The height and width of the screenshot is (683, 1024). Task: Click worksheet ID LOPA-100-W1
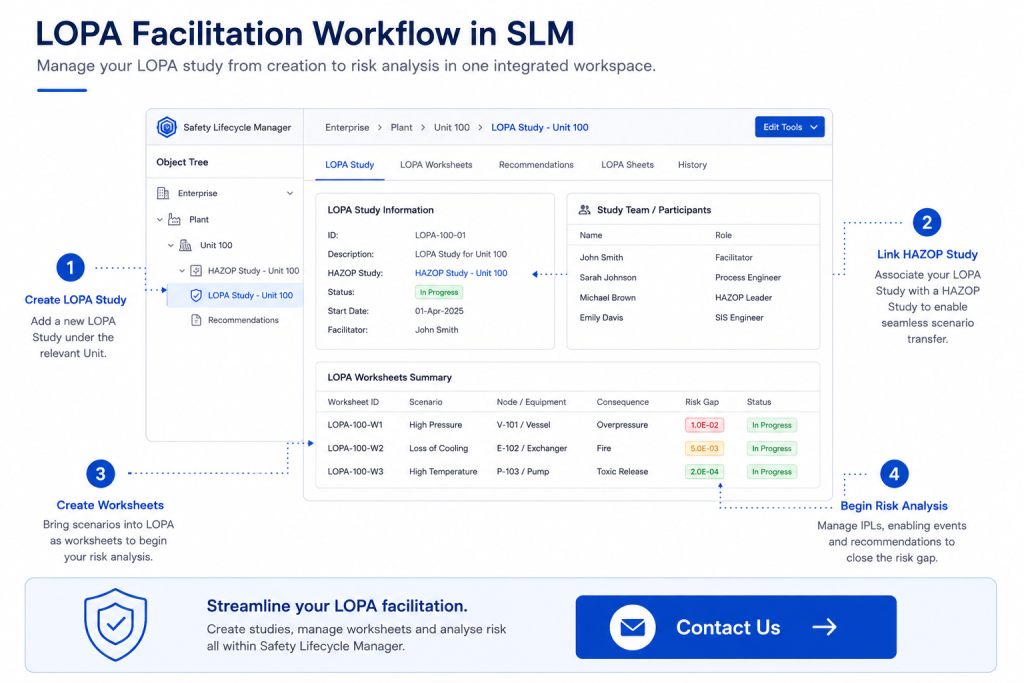pos(355,424)
